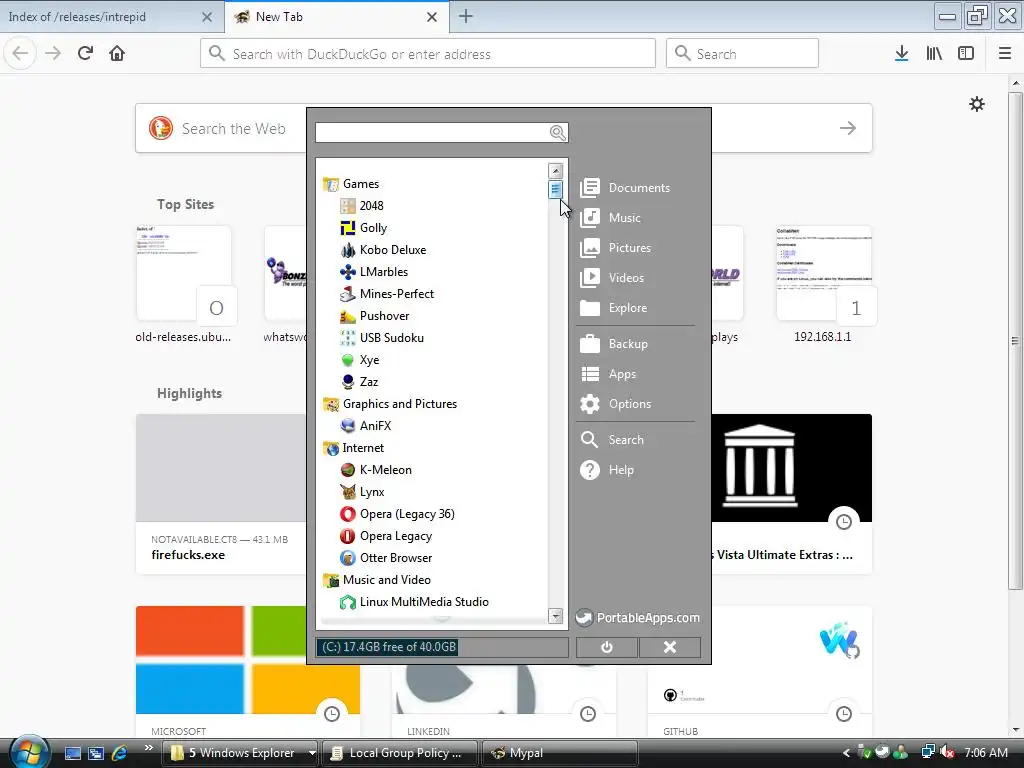Open Documents folder in PortableApps menu

[x=625, y=188]
